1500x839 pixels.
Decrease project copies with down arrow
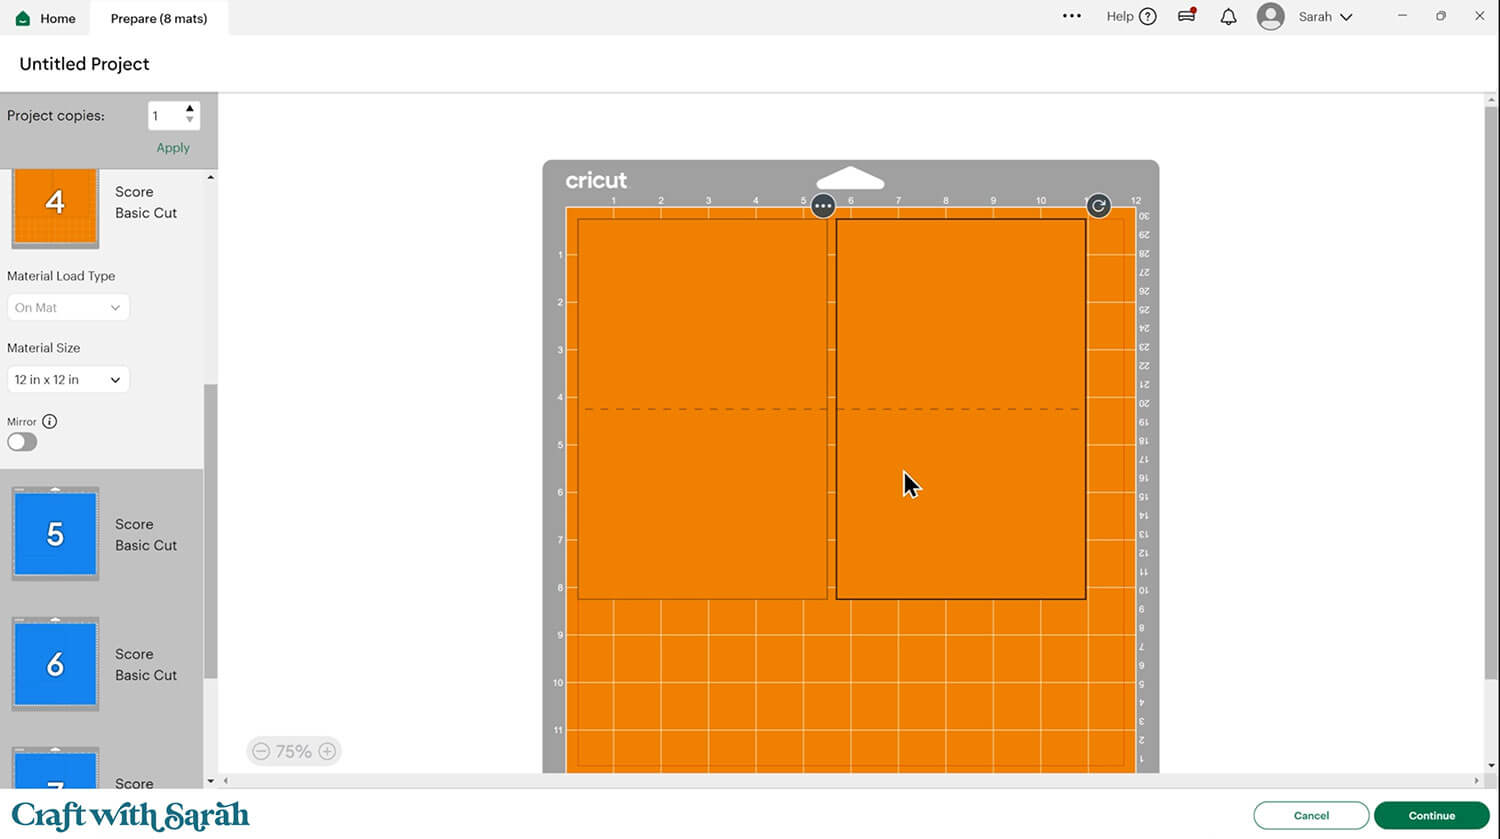190,121
